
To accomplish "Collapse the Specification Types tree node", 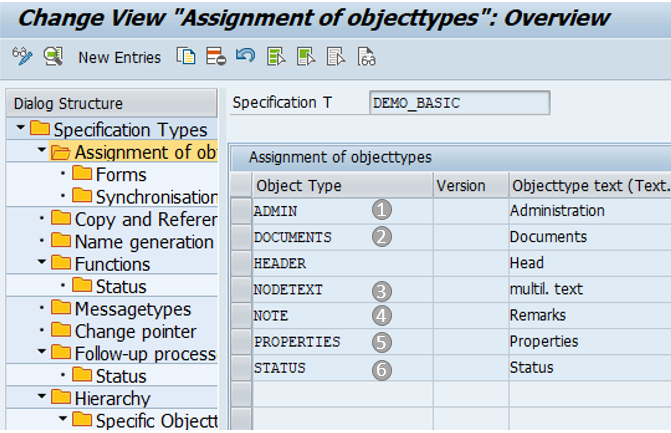I will (x=20, y=129).
